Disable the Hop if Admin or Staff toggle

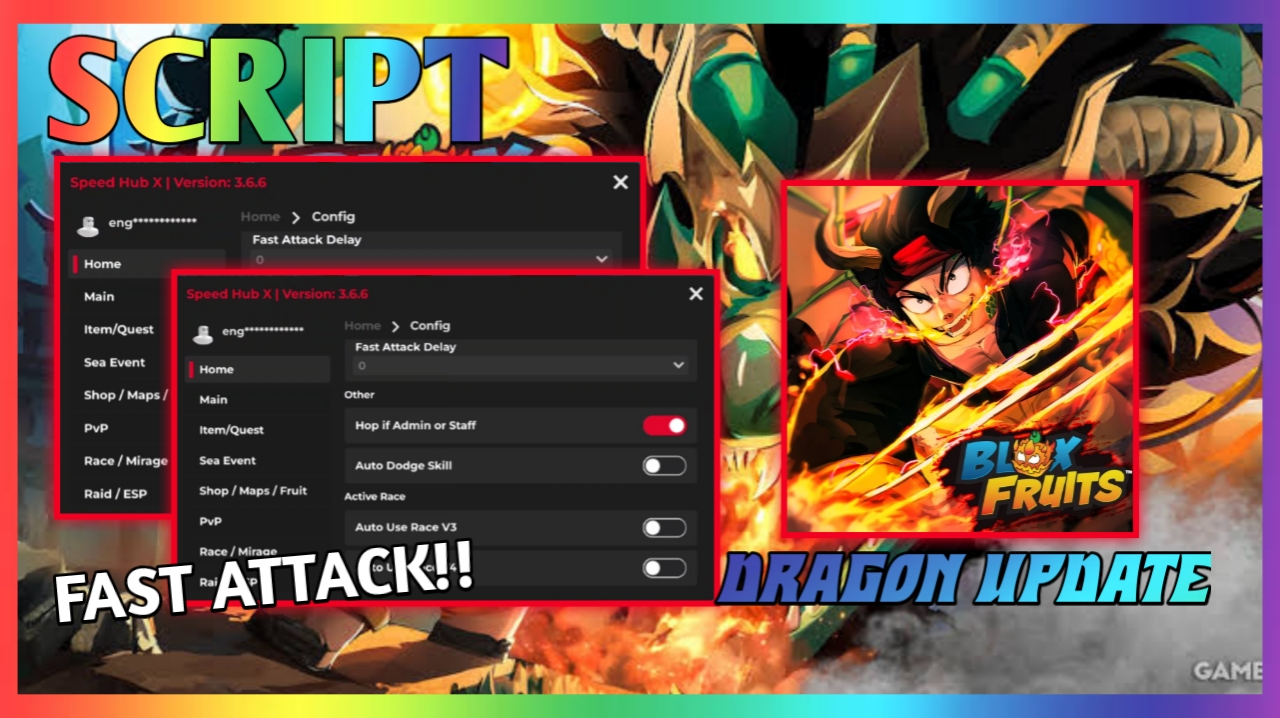coord(664,425)
